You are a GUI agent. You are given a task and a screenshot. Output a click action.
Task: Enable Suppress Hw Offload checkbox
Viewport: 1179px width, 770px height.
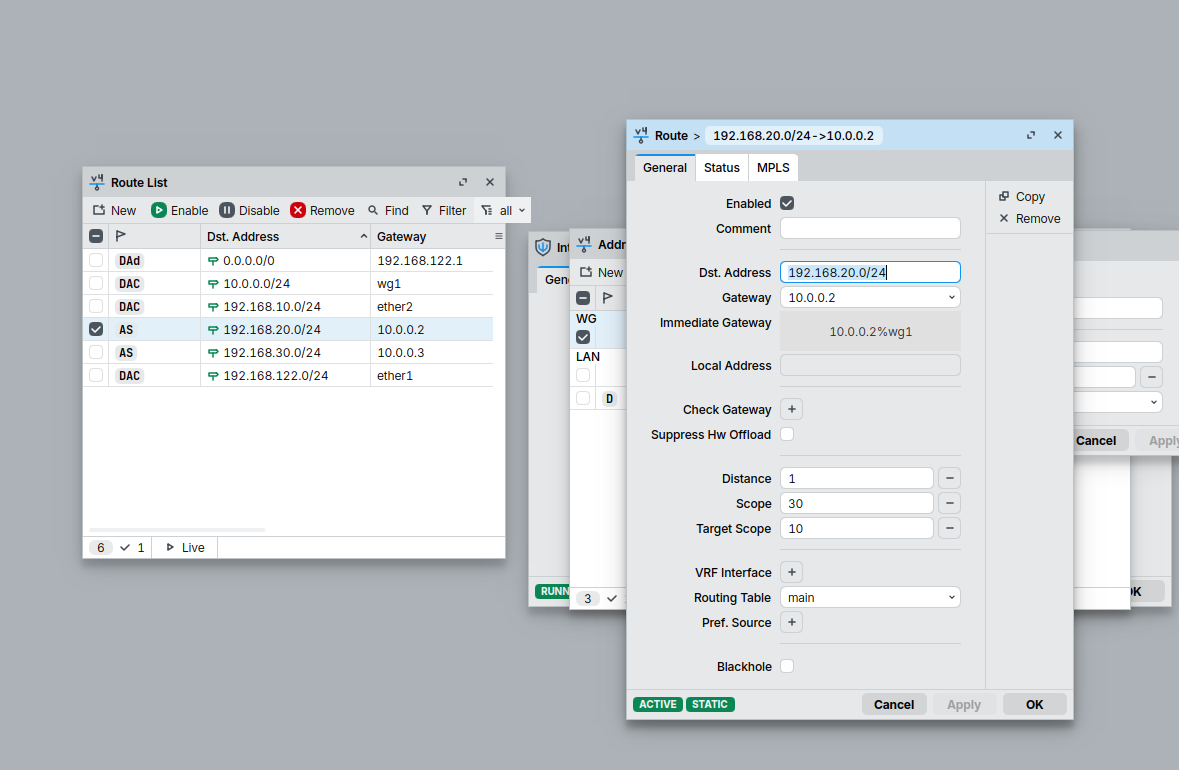pos(787,434)
